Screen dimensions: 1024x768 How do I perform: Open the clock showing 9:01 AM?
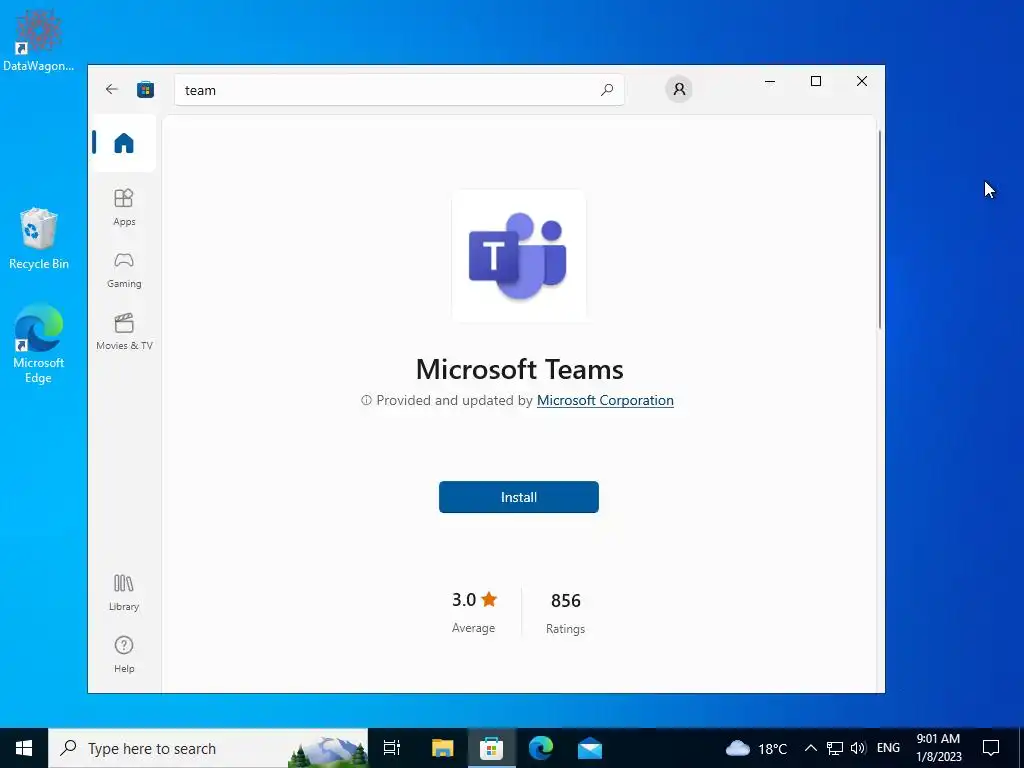click(938, 748)
